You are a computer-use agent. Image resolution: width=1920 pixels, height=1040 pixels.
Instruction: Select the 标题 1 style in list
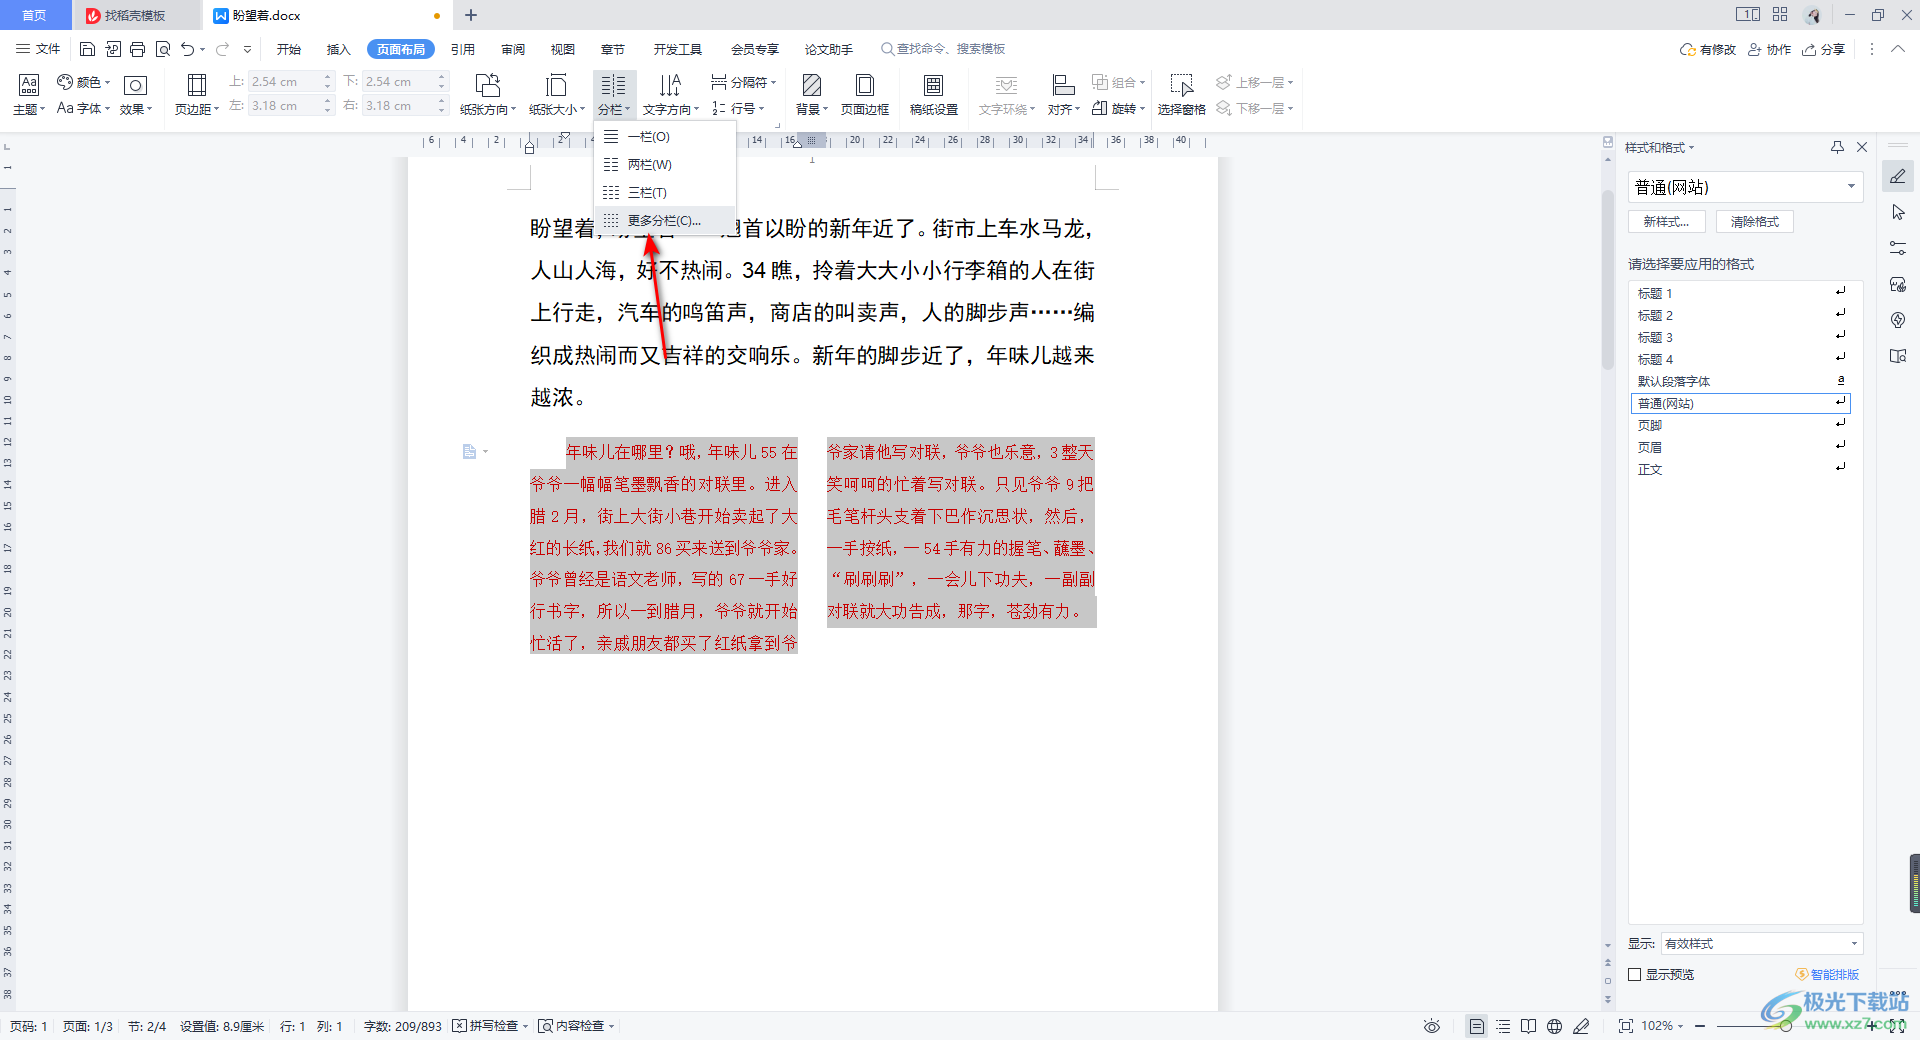click(1741, 293)
